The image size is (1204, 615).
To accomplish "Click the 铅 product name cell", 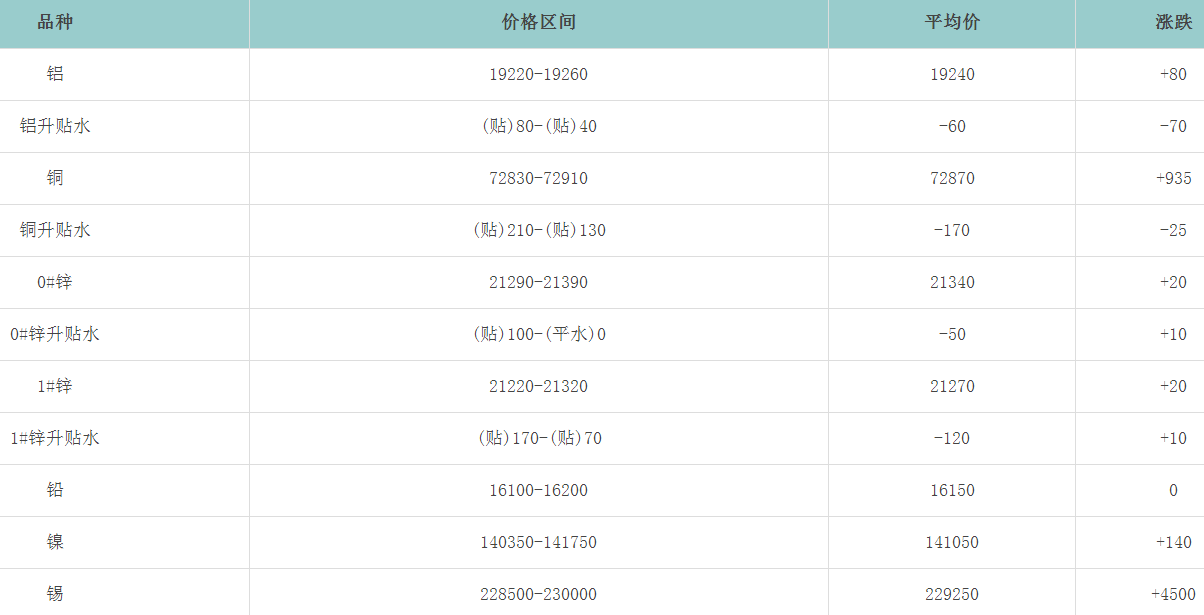I will coord(55,490).
